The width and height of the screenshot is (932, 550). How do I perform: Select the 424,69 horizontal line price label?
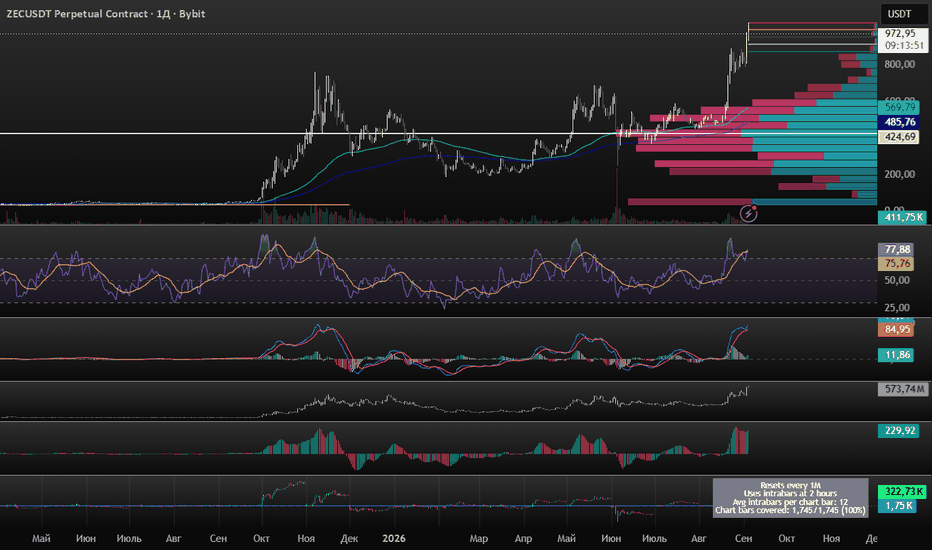tap(899, 137)
